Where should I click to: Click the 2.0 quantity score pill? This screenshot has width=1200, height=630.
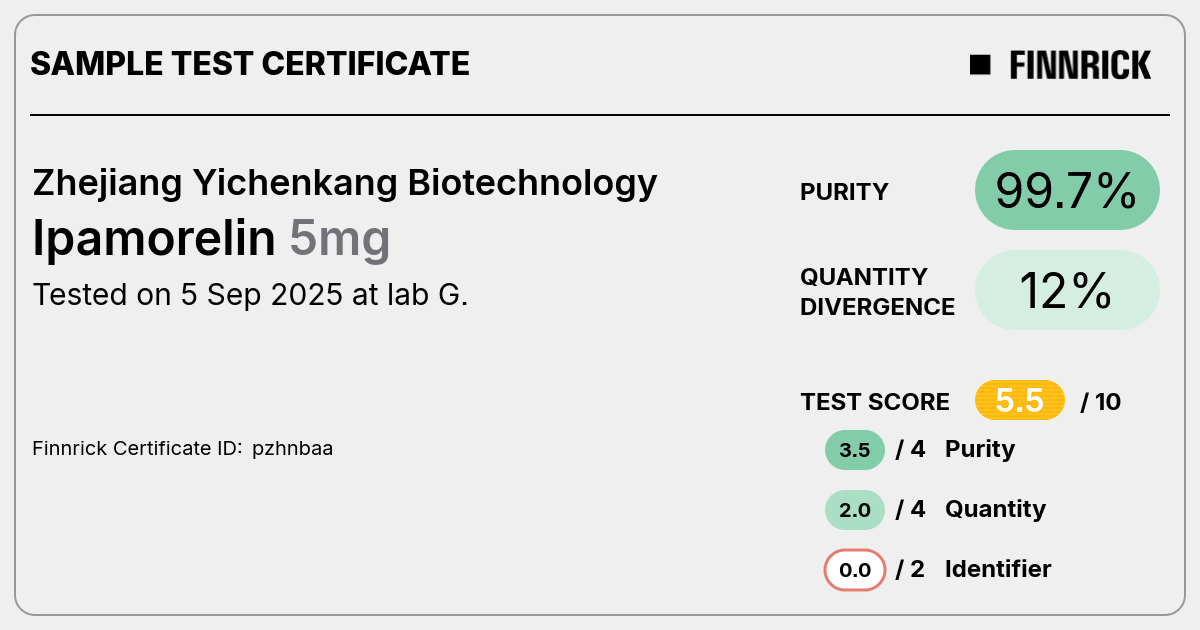855,510
